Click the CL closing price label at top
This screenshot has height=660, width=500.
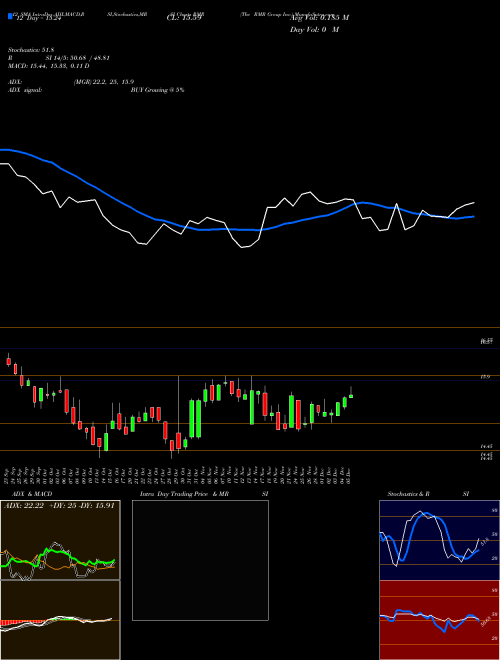[x=184, y=18]
